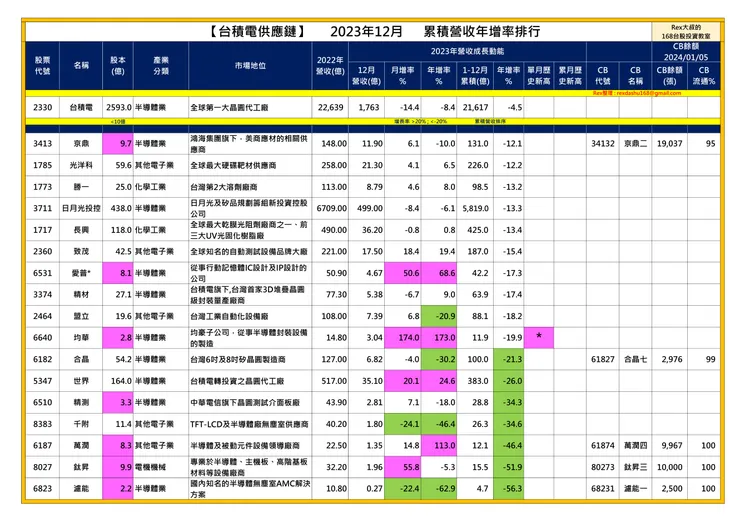
Task: Click the green -26.0 cell
Action: point(509,381)
